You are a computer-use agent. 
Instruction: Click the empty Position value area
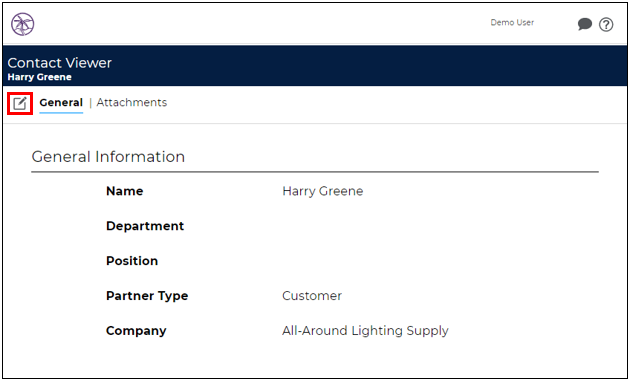click(x=439, y=261)
